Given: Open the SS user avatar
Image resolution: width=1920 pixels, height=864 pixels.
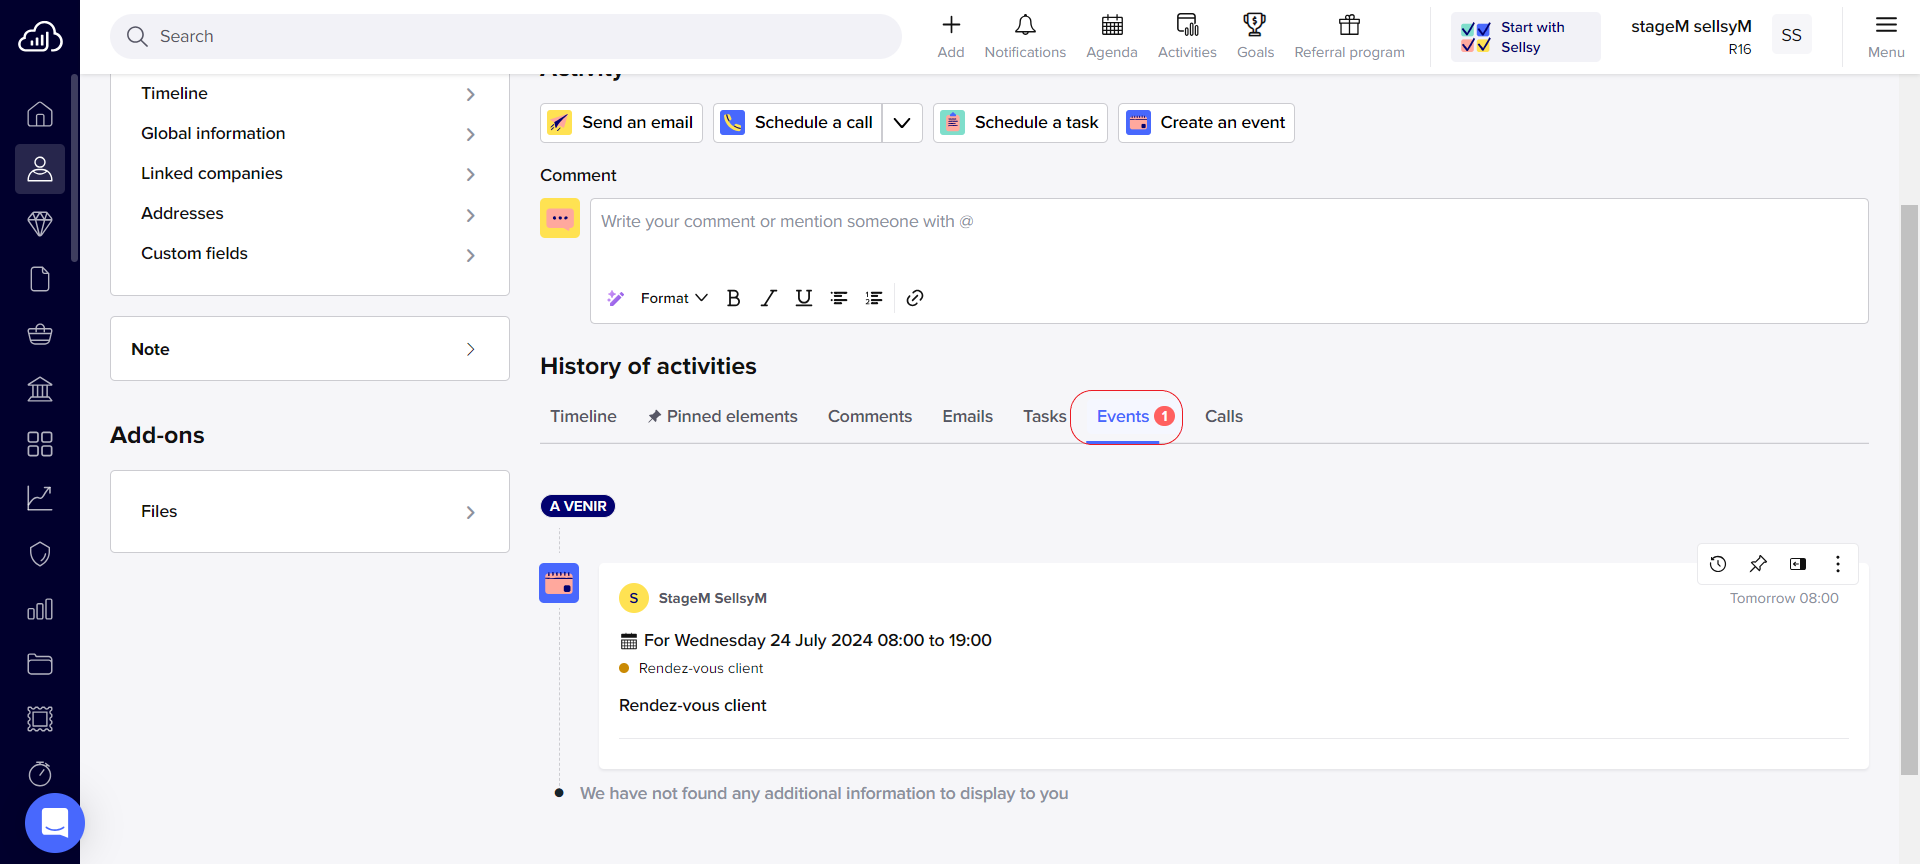Looking at the screenshot, I should tap(1791, 35).
